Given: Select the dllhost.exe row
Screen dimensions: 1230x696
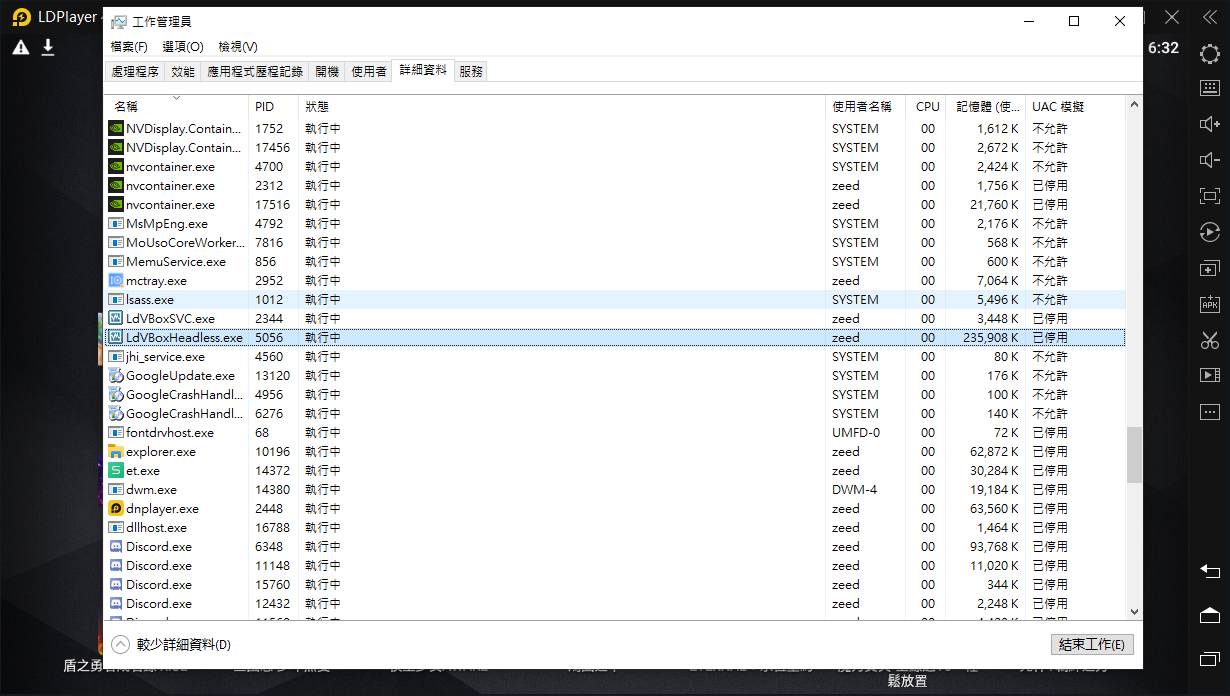Looking at the screenshot, I should [x=615, y=528].
